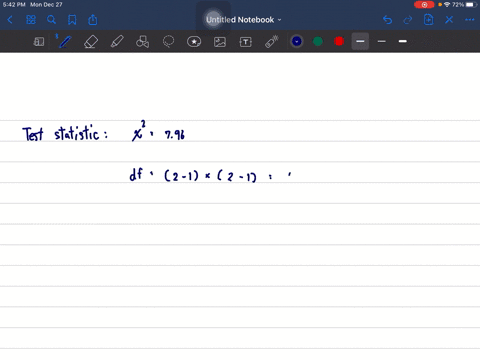Toggle the page view mode icon
Viewport: 480px width, 360px height.
click(39, 42)
